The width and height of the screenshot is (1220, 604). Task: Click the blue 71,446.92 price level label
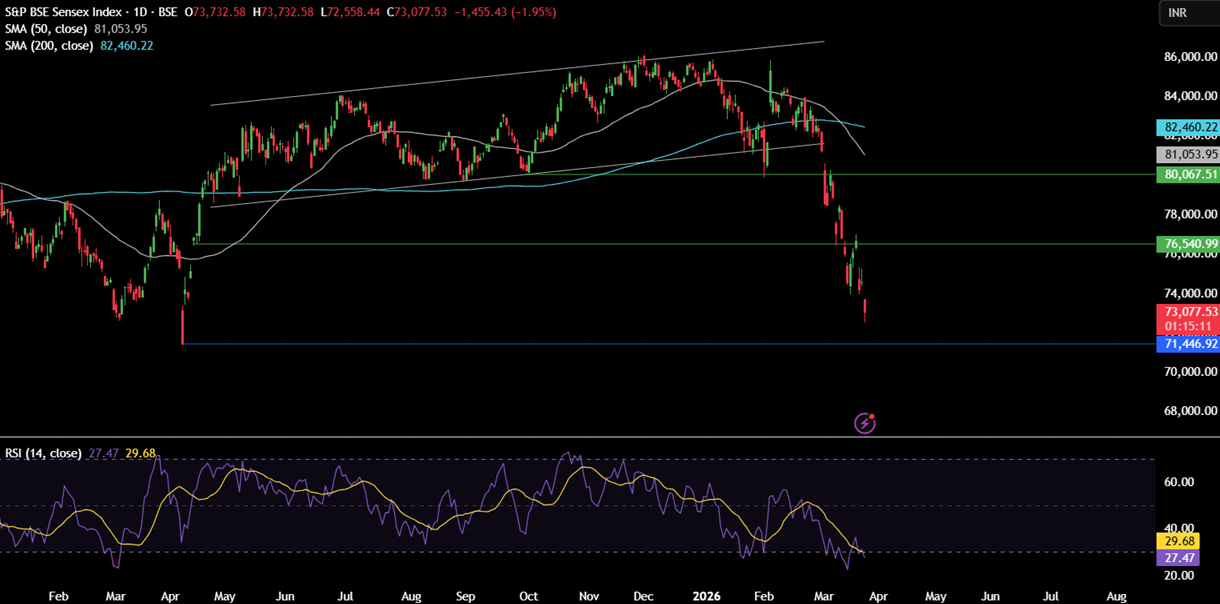click(1189, 344)
